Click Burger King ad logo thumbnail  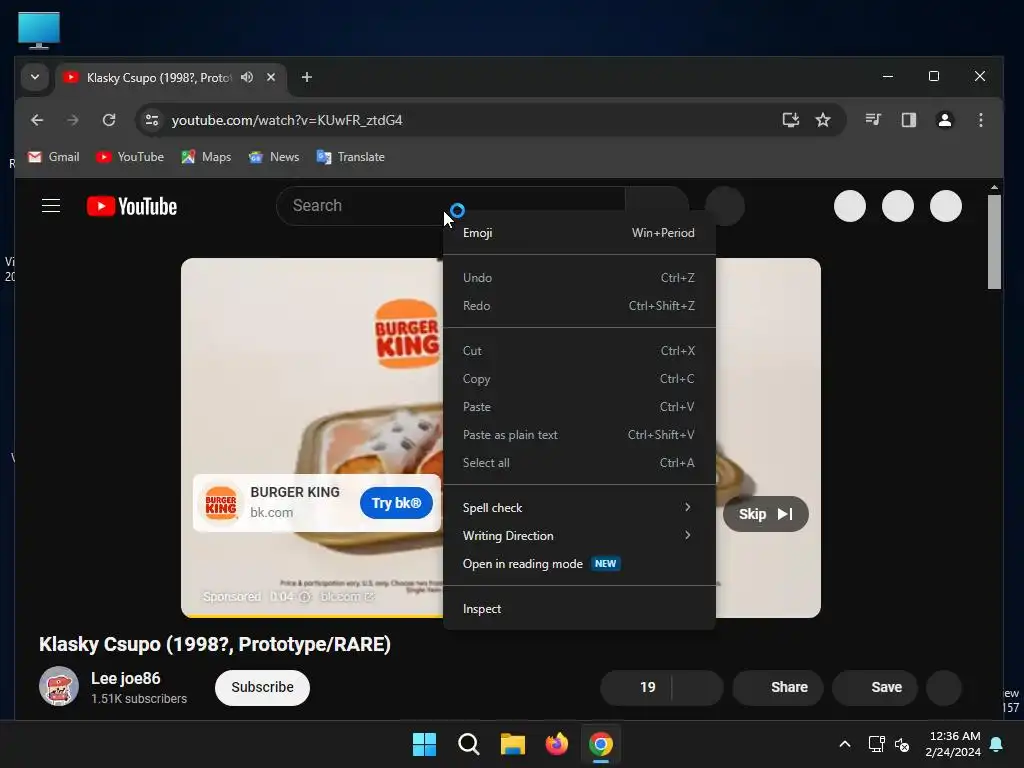(x=221, y=503)
